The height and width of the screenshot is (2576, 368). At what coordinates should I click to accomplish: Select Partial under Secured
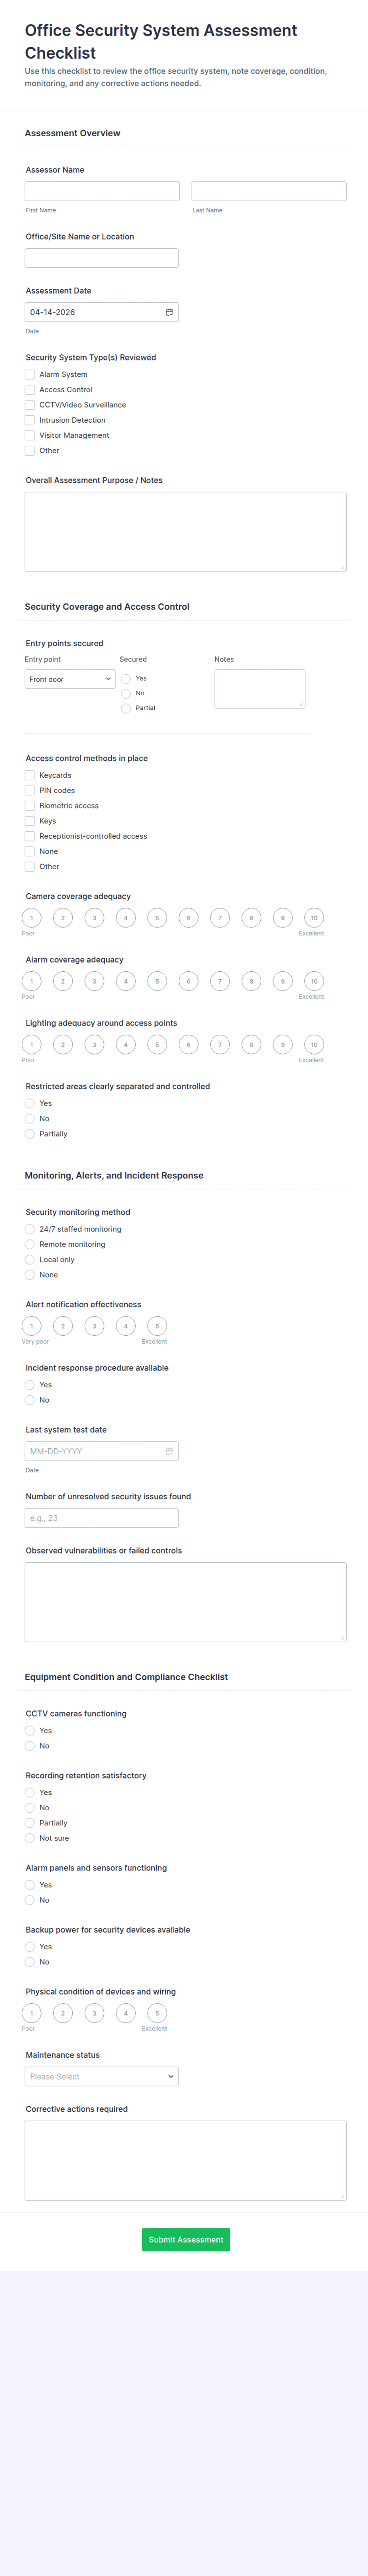point(126,708)
